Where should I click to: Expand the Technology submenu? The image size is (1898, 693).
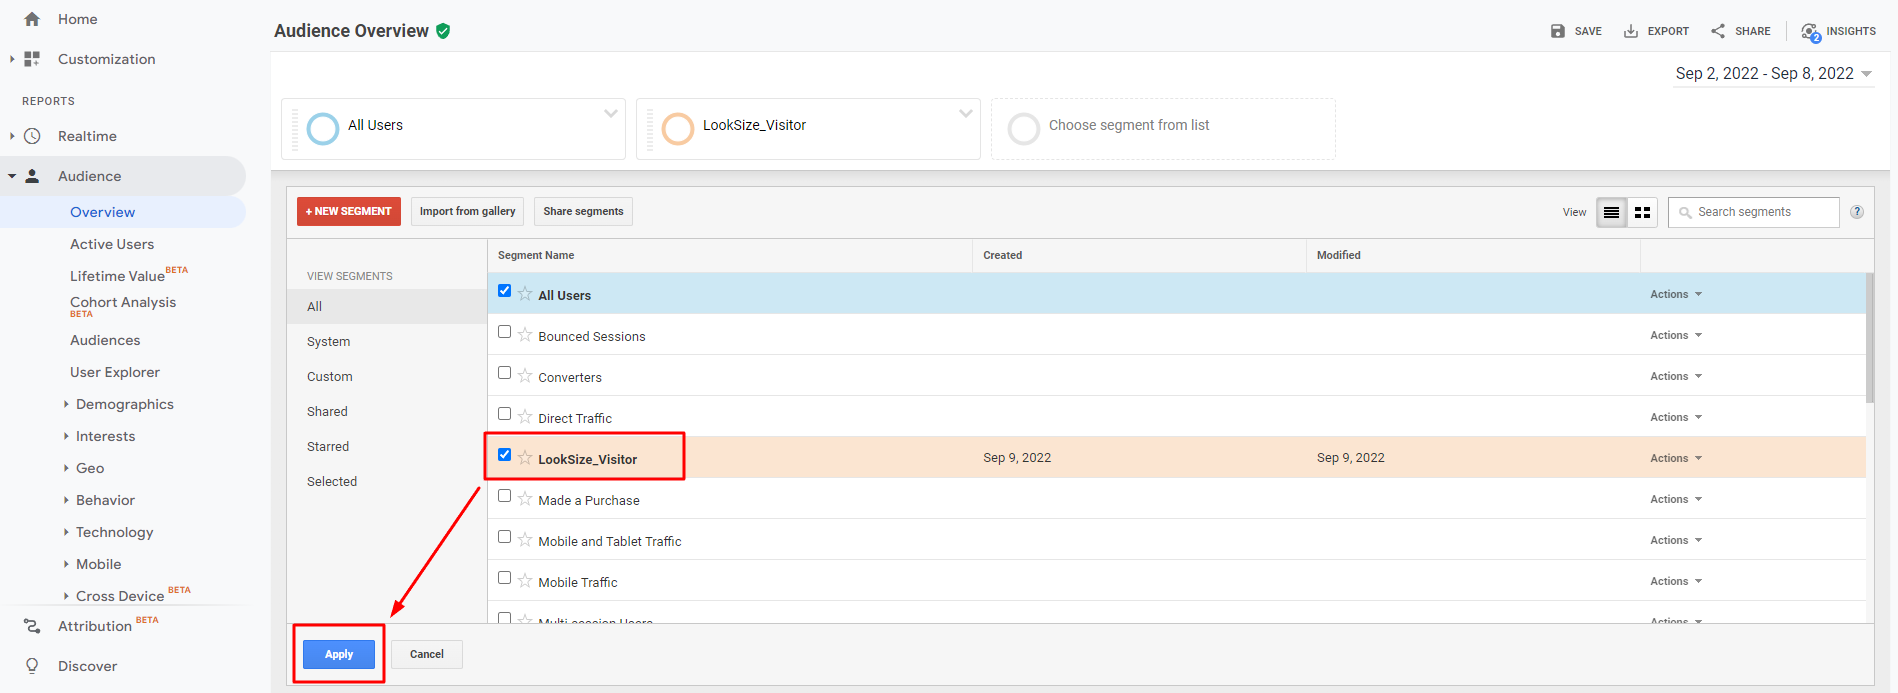pos(66,532)
